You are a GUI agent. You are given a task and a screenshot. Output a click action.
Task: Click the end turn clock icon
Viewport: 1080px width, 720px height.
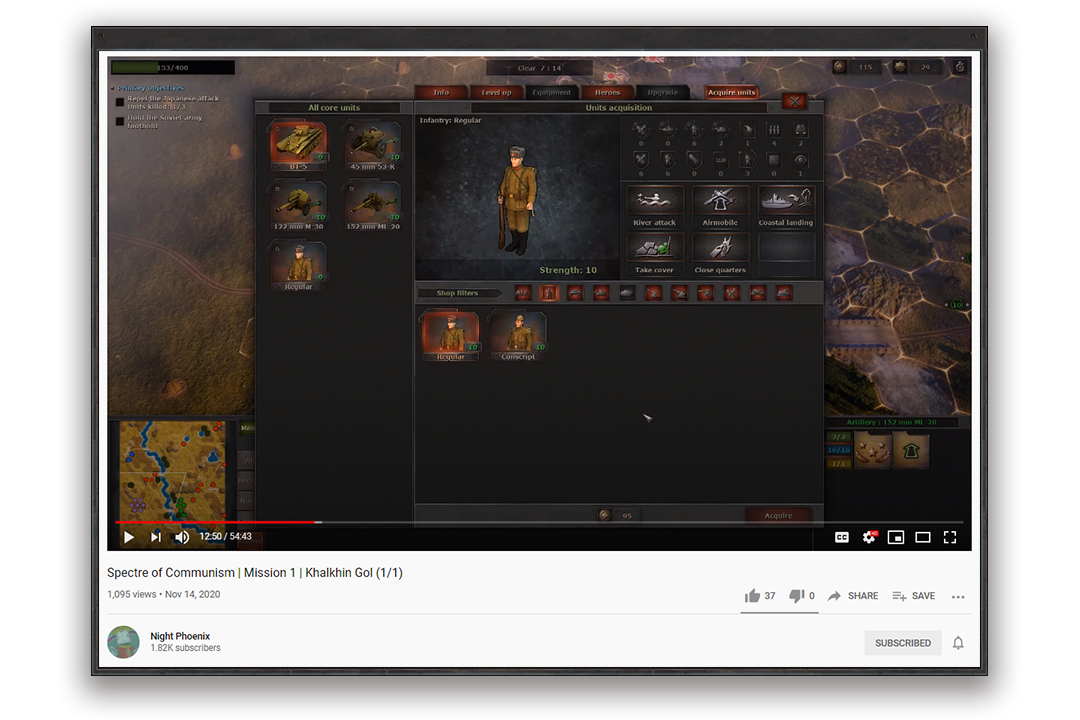(959, 67)
